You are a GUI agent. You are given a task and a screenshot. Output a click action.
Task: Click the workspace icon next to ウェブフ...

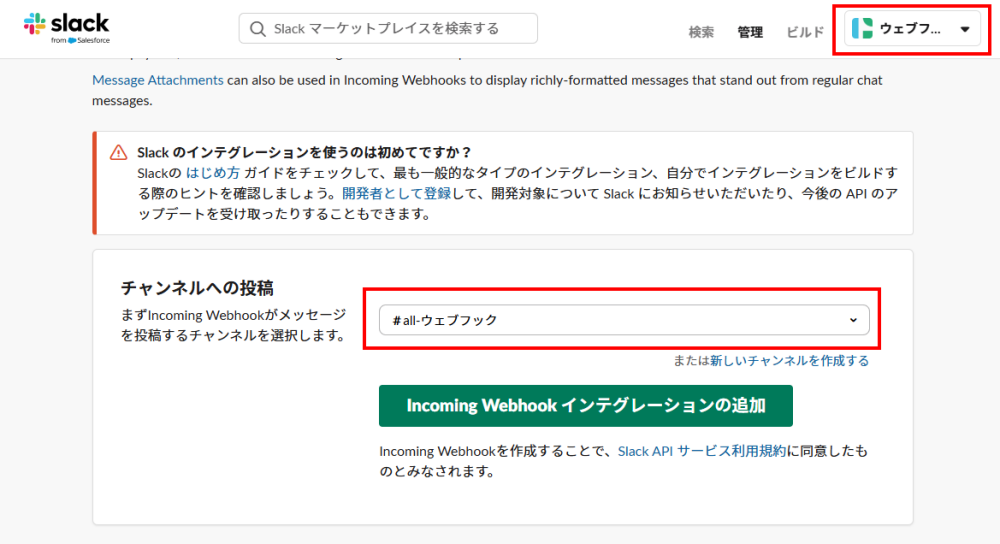(862, 28)
